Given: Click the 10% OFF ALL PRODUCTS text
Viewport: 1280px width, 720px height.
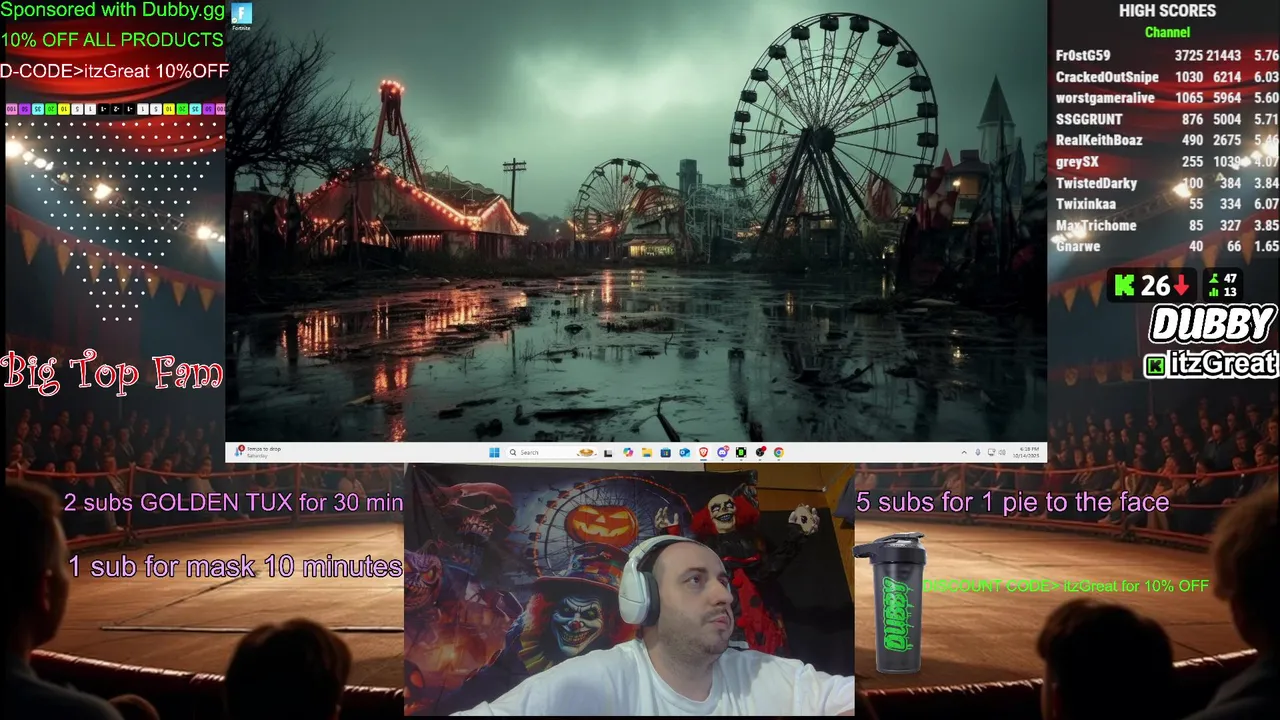Looking at the screenshot, I should [112, 40].
